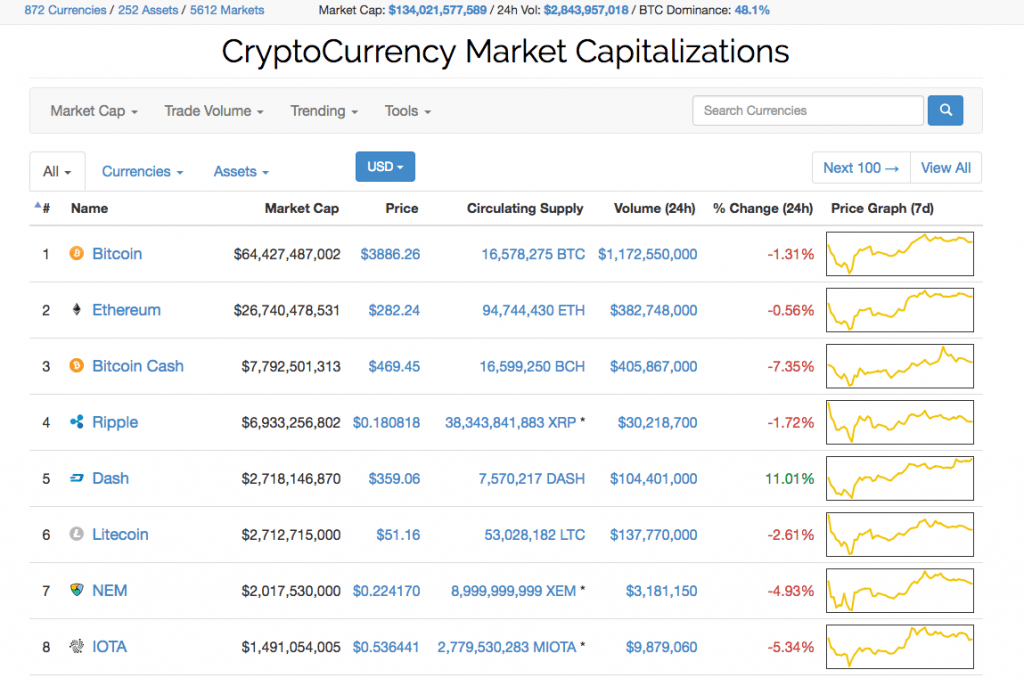Click the Bitcoin coin icon
This screenshot has width=1024, height=678.
click(76, 254)
